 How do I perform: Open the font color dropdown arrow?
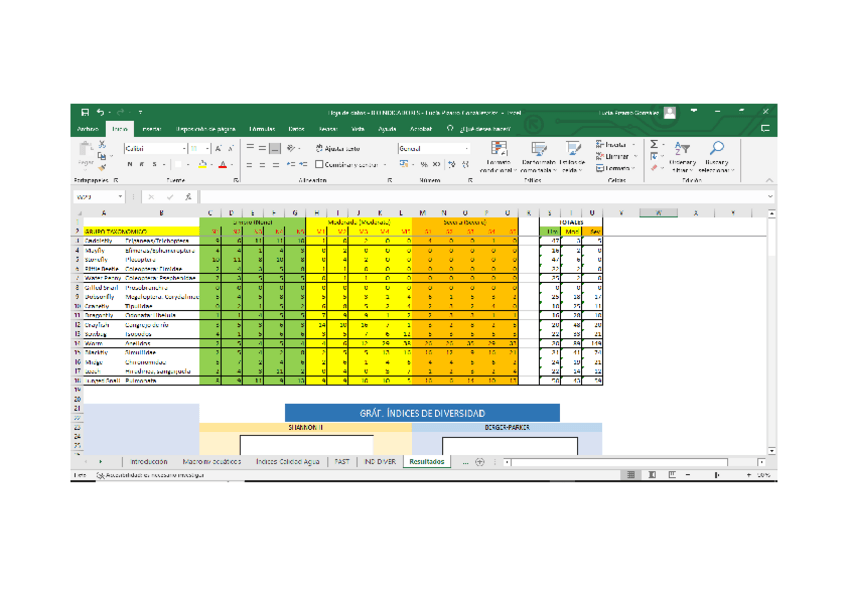232,164
